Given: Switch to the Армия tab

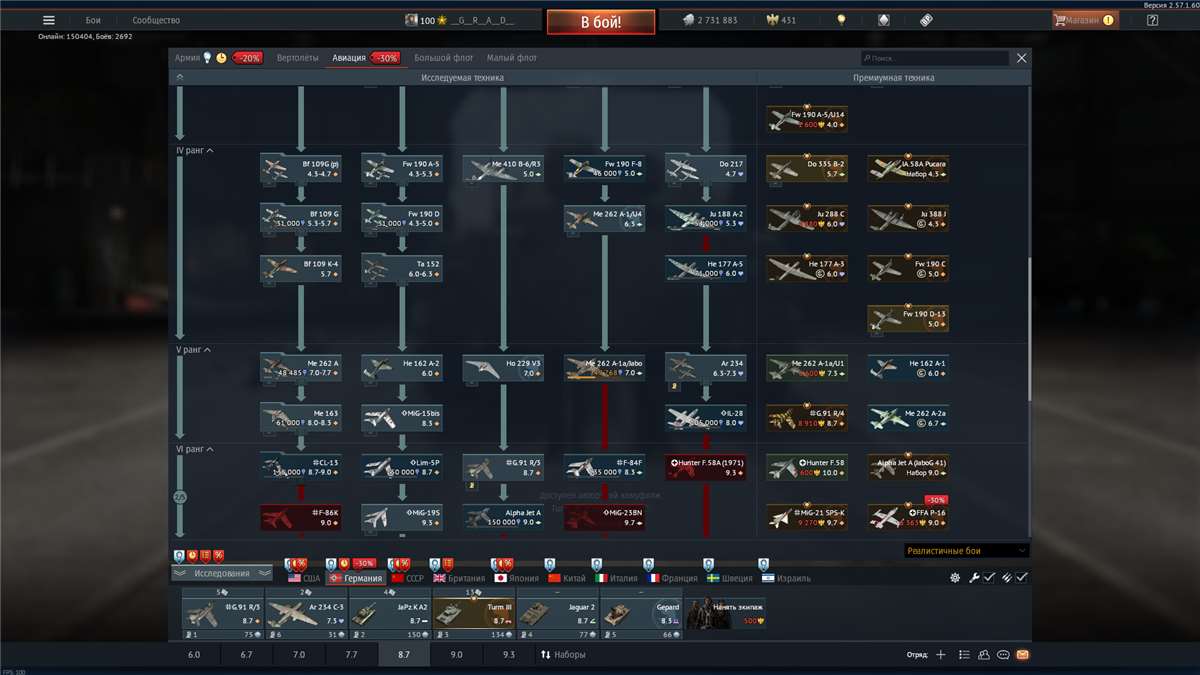Looking at the screenshot, I should [x=187, y=58].
